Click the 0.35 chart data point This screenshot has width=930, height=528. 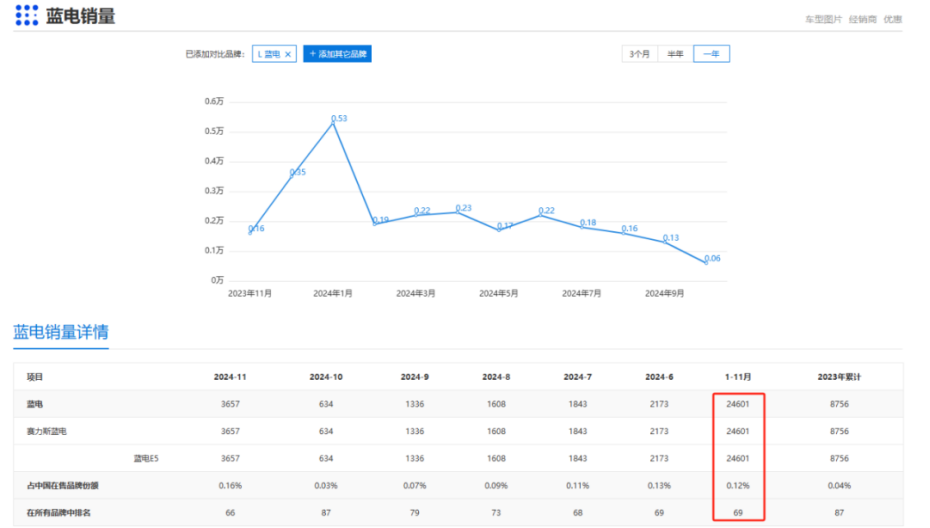pyautogui.click(x=292, y=176)
